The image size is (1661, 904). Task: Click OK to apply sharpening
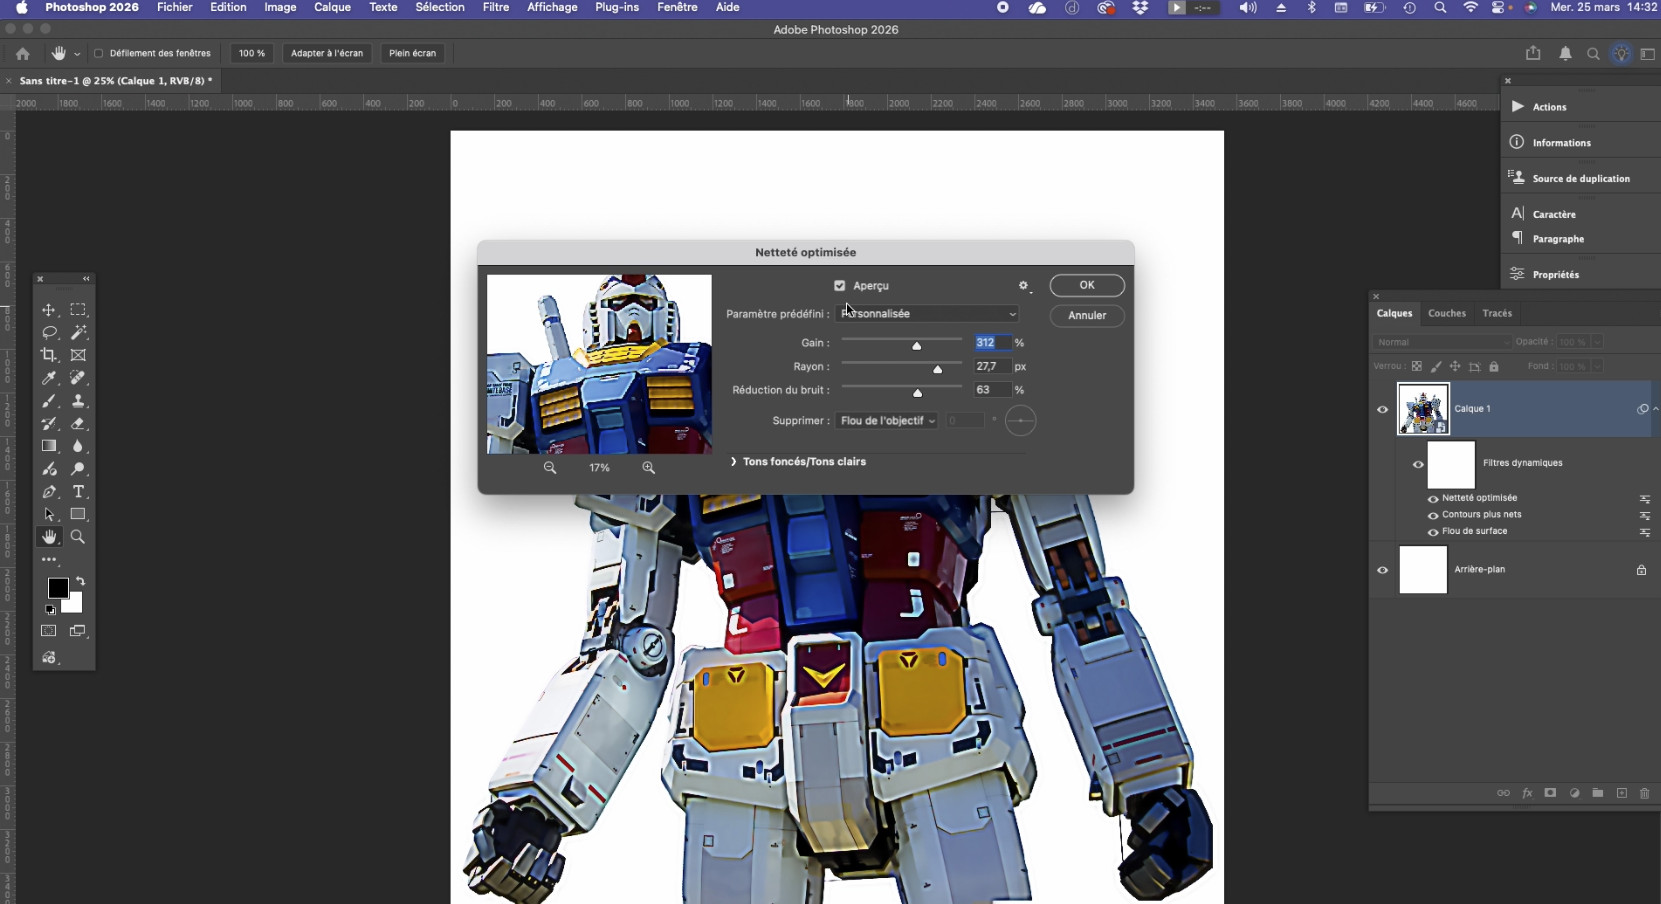pos(1086,285)
